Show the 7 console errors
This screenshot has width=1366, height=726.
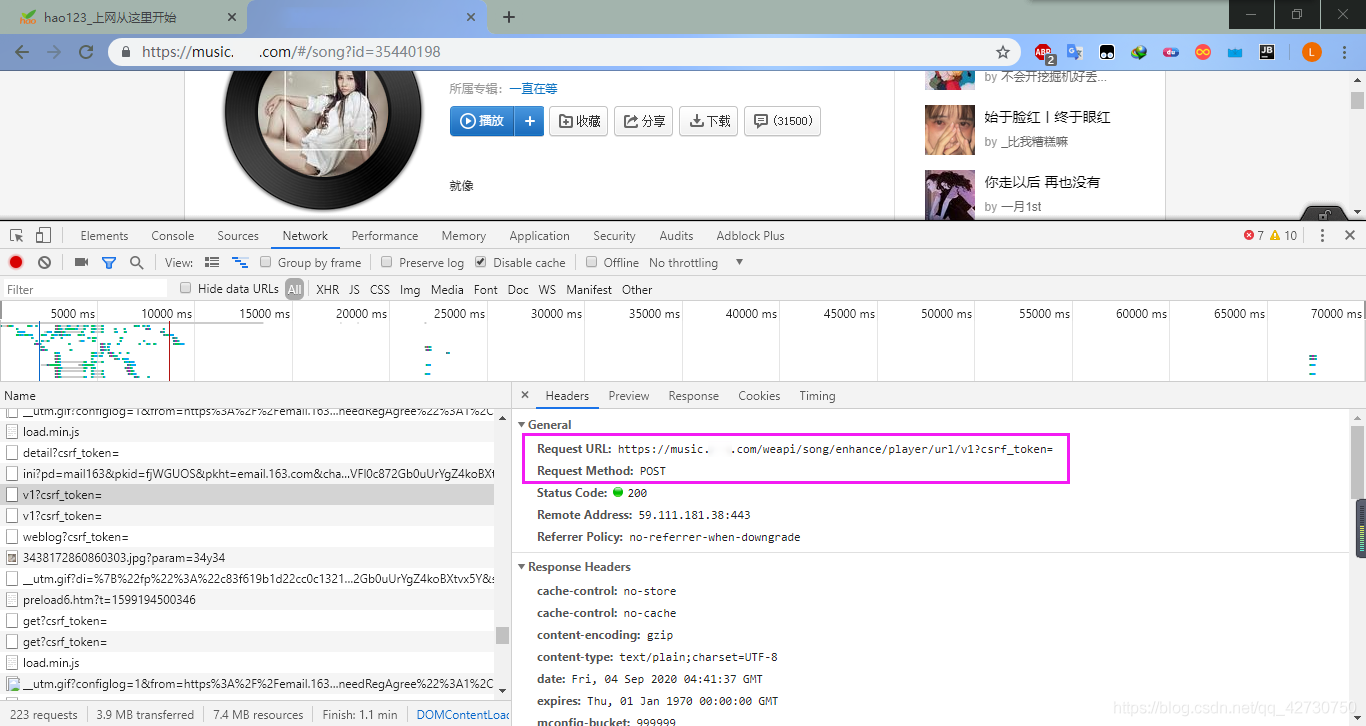(1254, 236)
